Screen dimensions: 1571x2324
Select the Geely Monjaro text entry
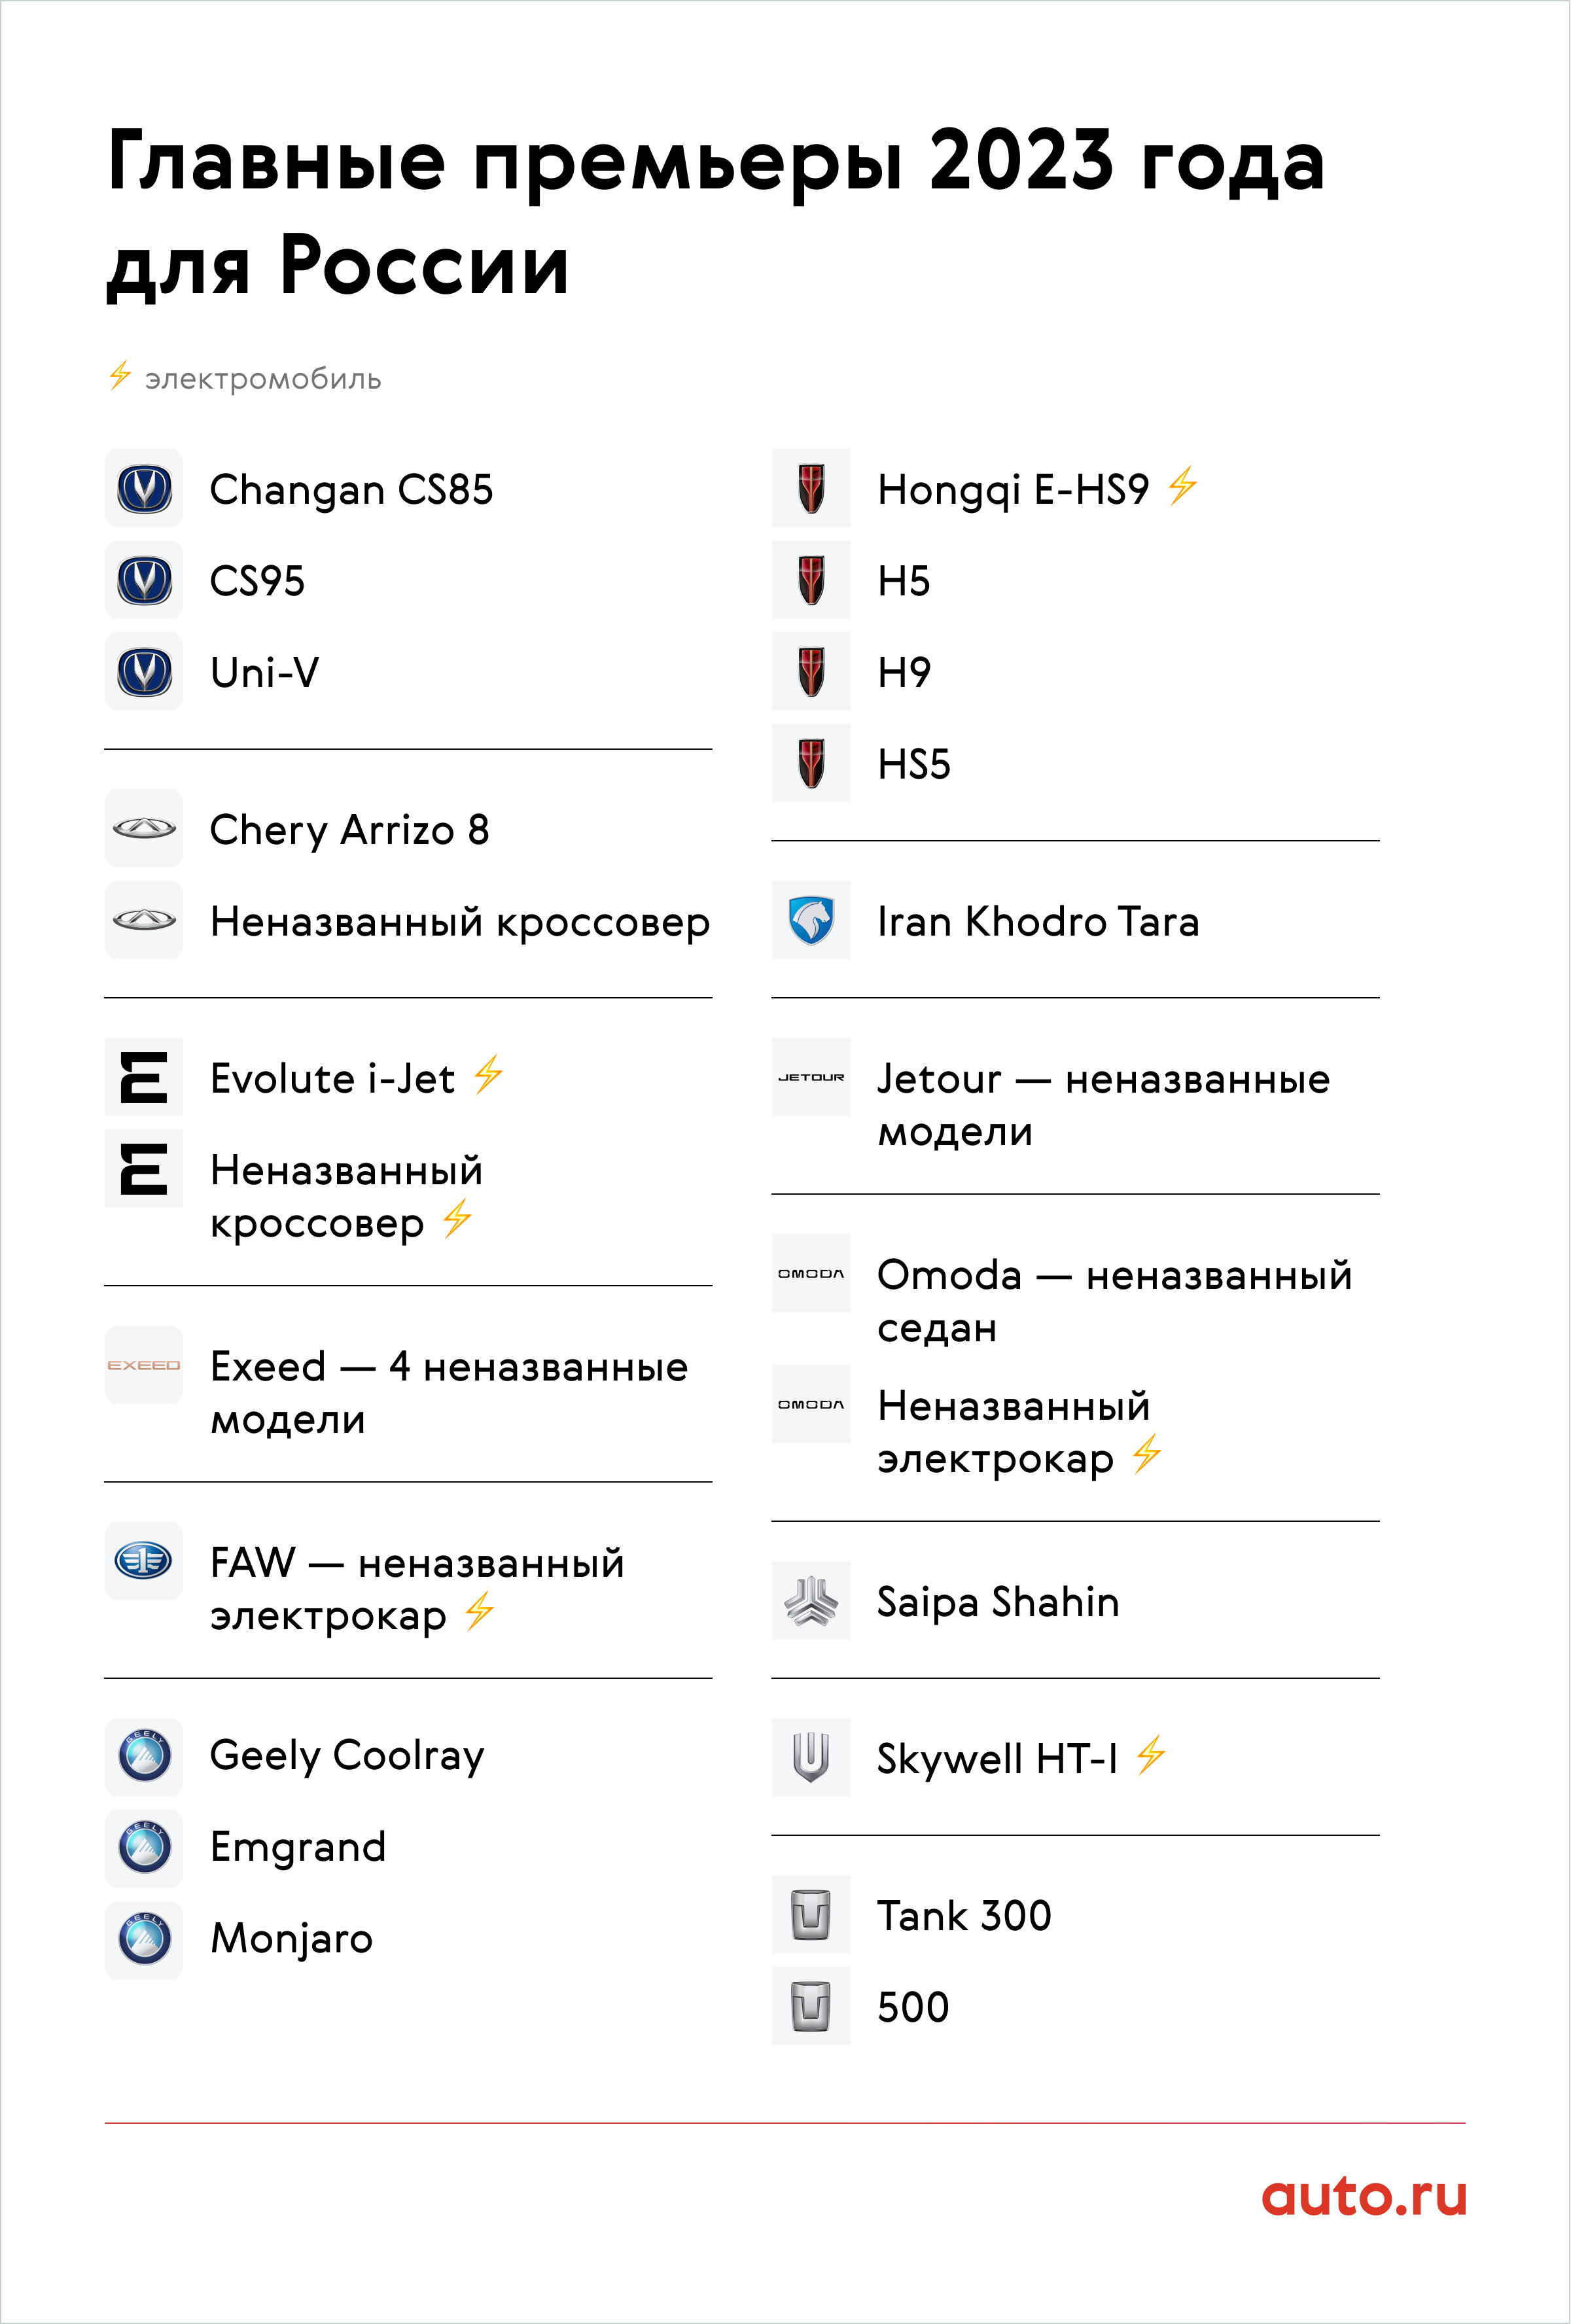[x=291, y=1939]
